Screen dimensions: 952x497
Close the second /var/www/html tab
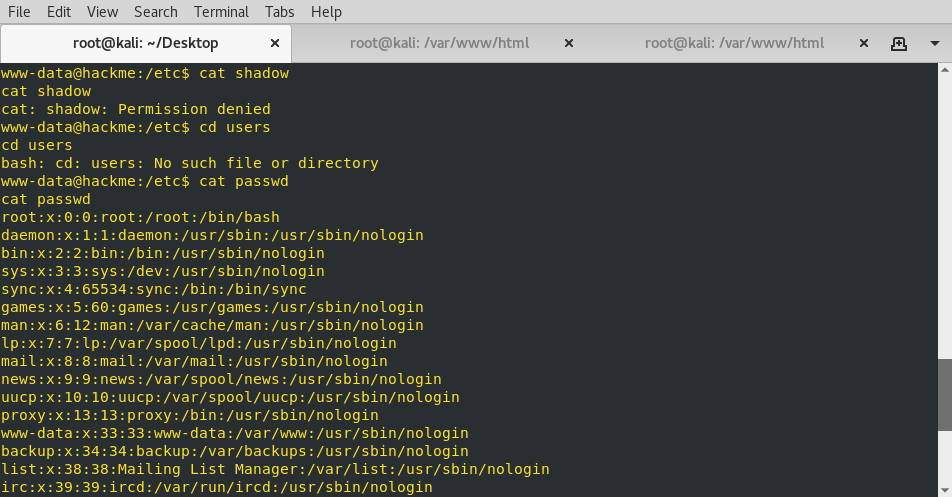569,43
